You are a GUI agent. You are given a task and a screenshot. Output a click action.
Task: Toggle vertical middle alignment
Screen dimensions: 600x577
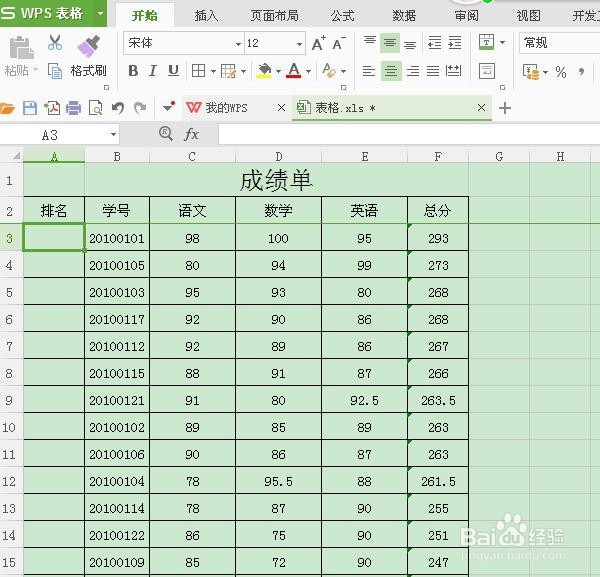(x=390, y=42)
